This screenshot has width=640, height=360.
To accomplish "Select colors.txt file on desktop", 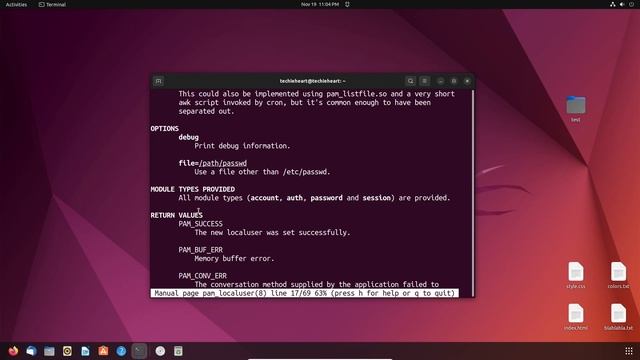I will 618,275.
